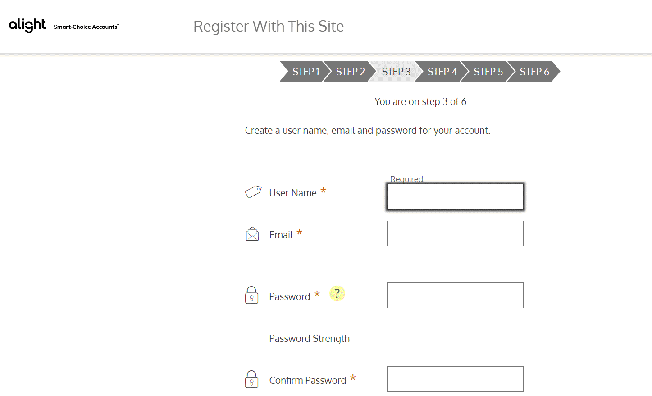Select the Step 5 arrow
The width and height of the screenshot is (652, 396).
click(x=486, y=72)
